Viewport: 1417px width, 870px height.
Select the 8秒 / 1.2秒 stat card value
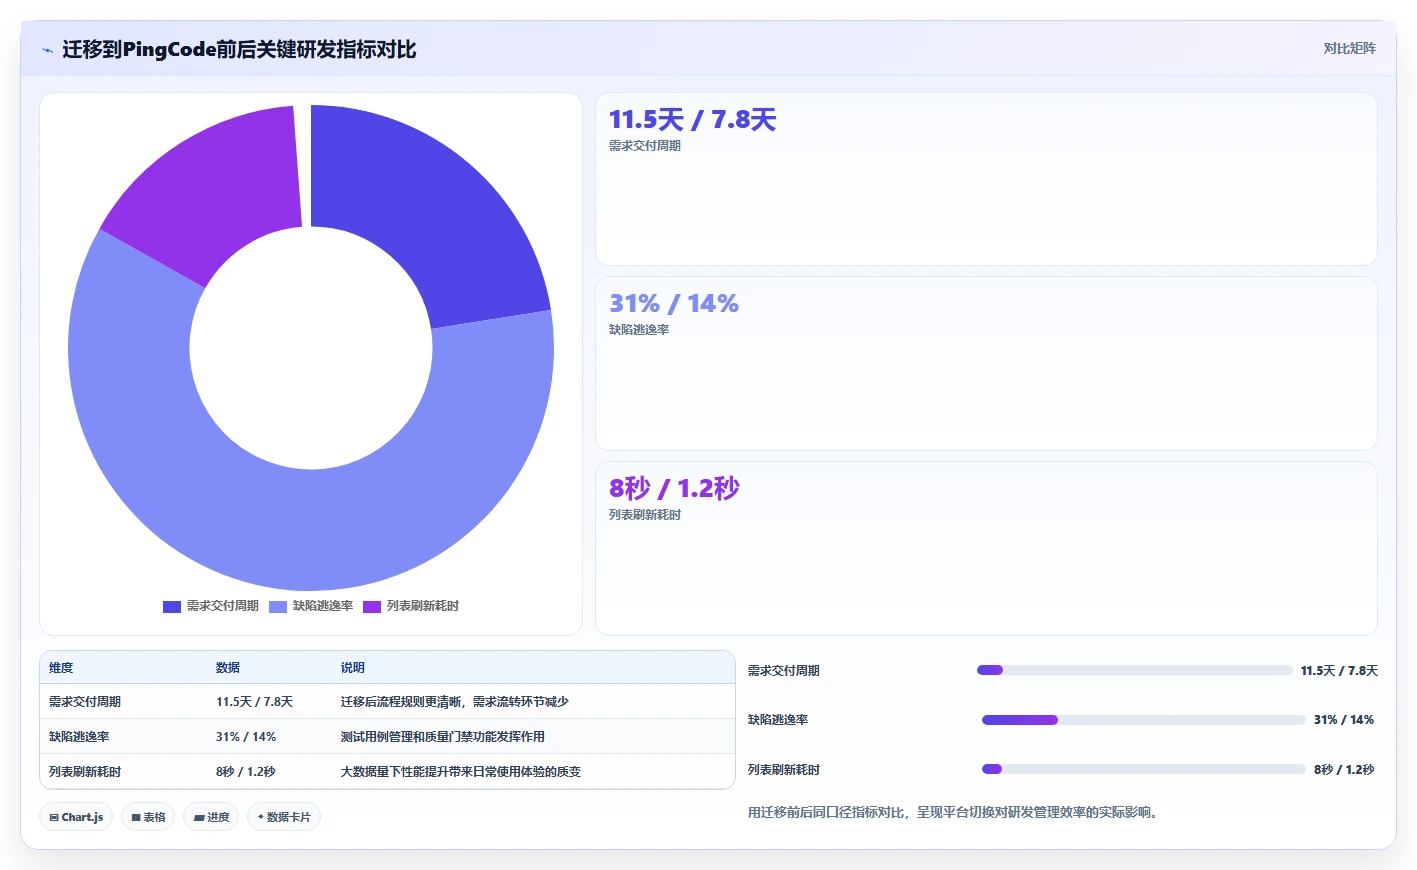(674, 488)
